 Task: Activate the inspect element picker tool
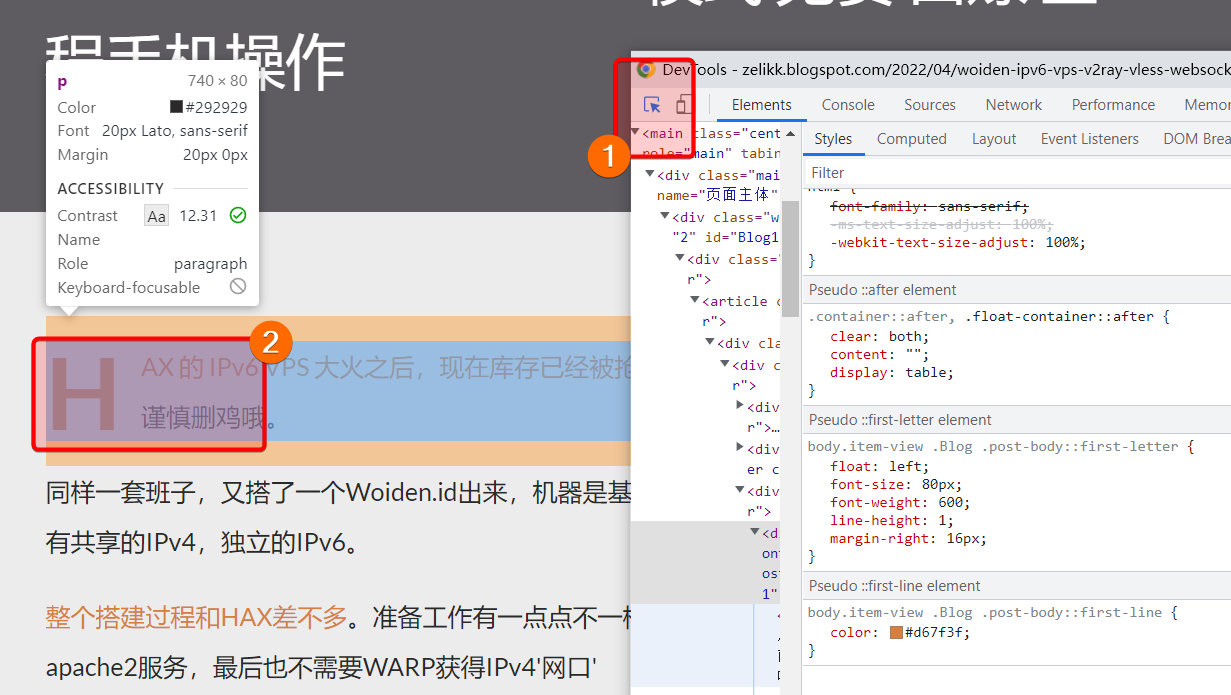[x=652, y=105]
